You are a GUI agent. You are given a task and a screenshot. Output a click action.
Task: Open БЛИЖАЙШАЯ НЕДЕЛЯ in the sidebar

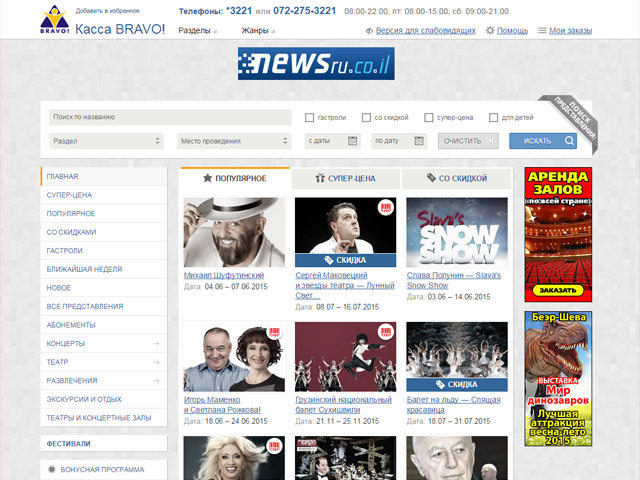tap(104, 269)
